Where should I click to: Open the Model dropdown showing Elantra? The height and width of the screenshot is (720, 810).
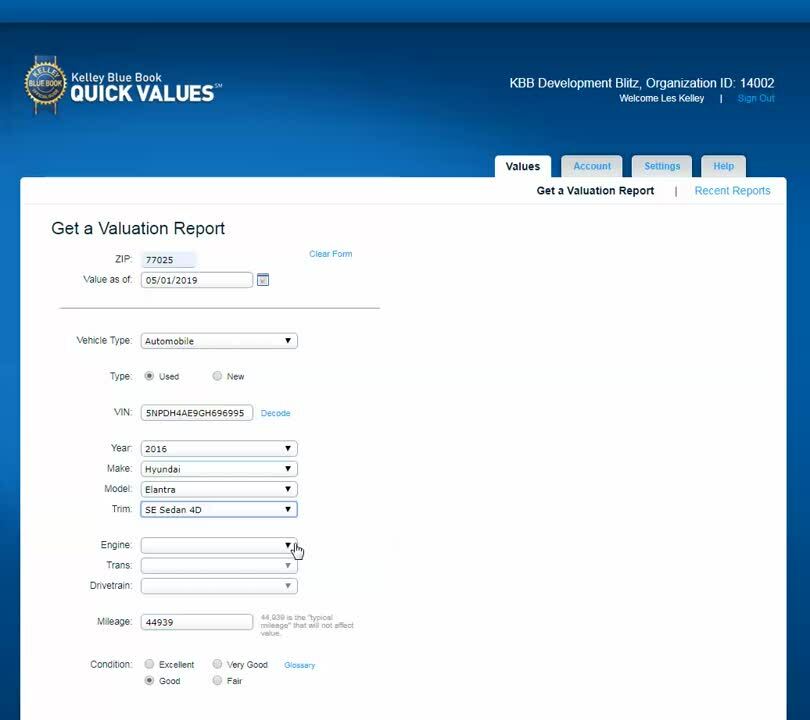[x=219, y=489]
